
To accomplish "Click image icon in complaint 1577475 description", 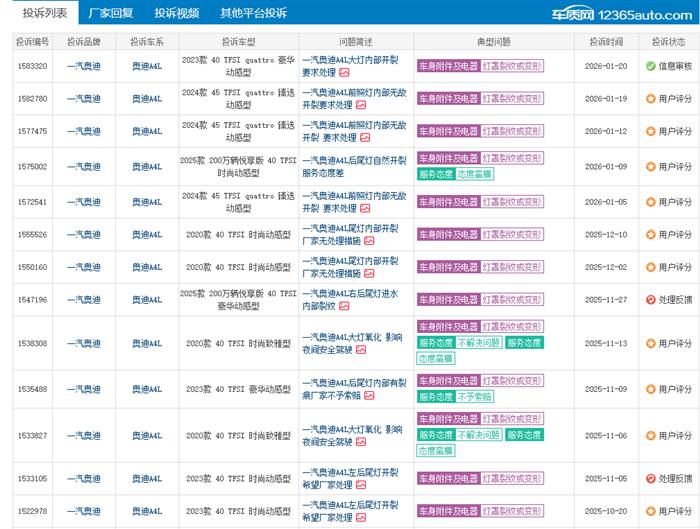I will (365, 138).
